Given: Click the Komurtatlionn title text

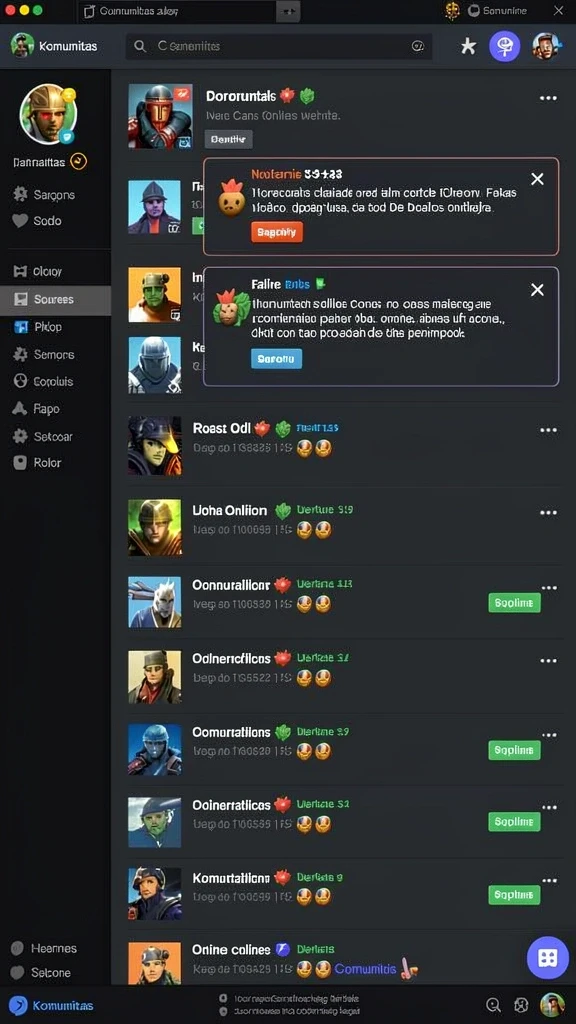Looking at the screenshot, I should (x=231, y=878).
